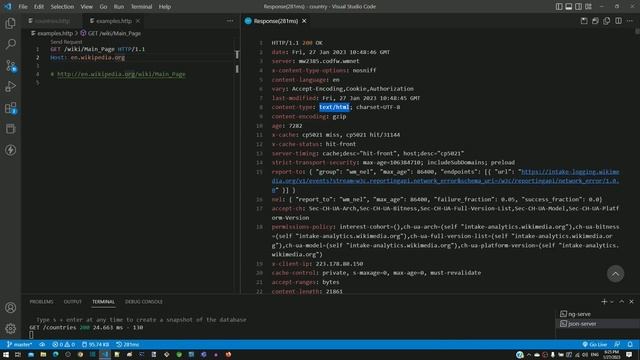Close the examples.http tab
This screenshot has width=640, height=360.
138,21
